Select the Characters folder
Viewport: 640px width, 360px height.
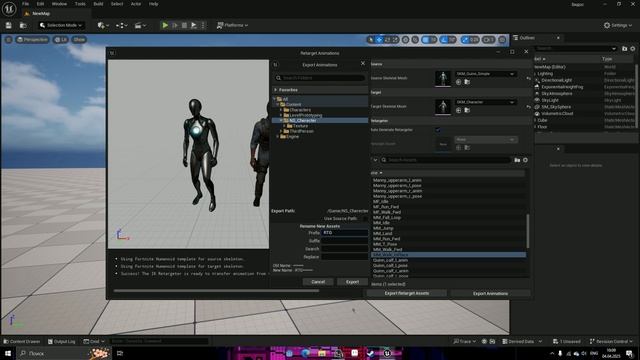300,110
